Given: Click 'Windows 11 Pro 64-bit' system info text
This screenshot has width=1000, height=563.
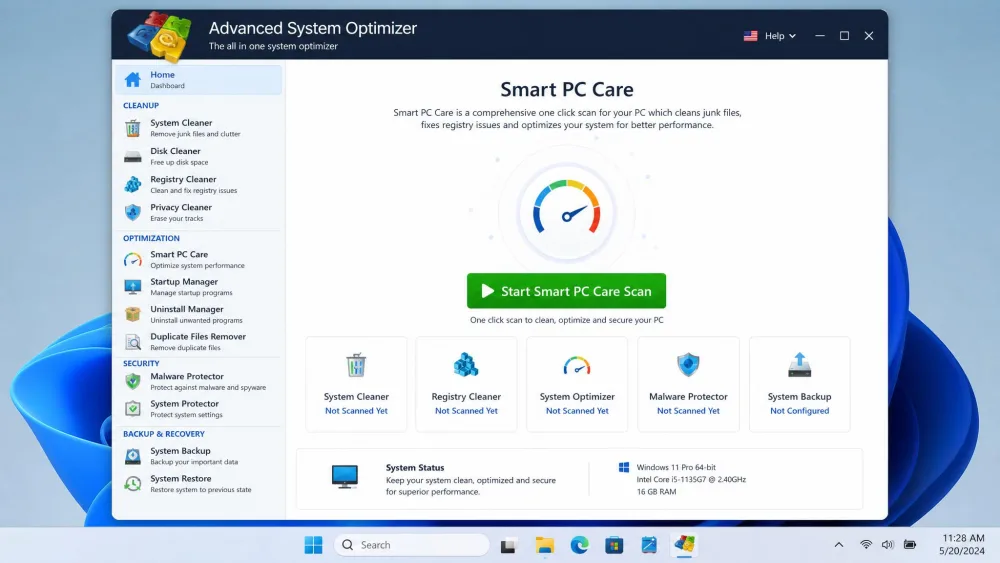Looking at the screenshot, I should click(x=676, y=467).
